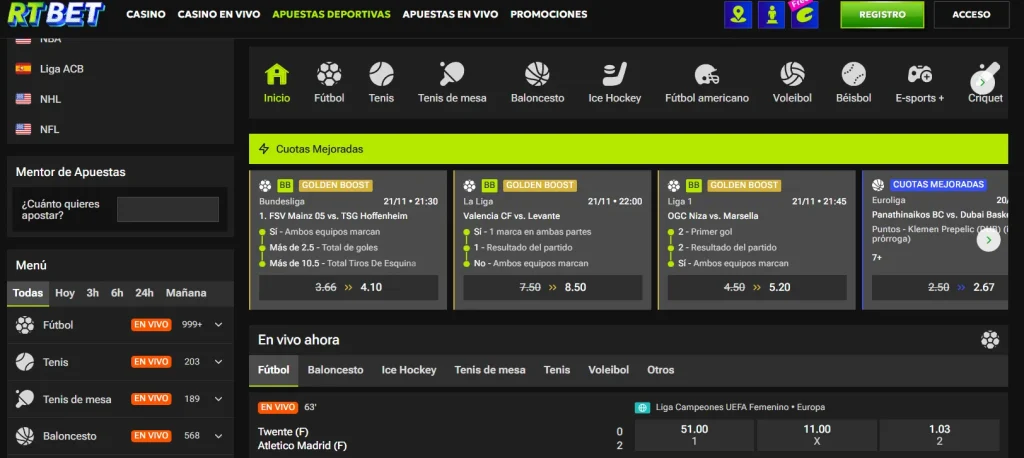Screen dimensions: 1024x458
Task: Bet the 4.10 boosted odds on Mainz card
Action: coord(349,287)
